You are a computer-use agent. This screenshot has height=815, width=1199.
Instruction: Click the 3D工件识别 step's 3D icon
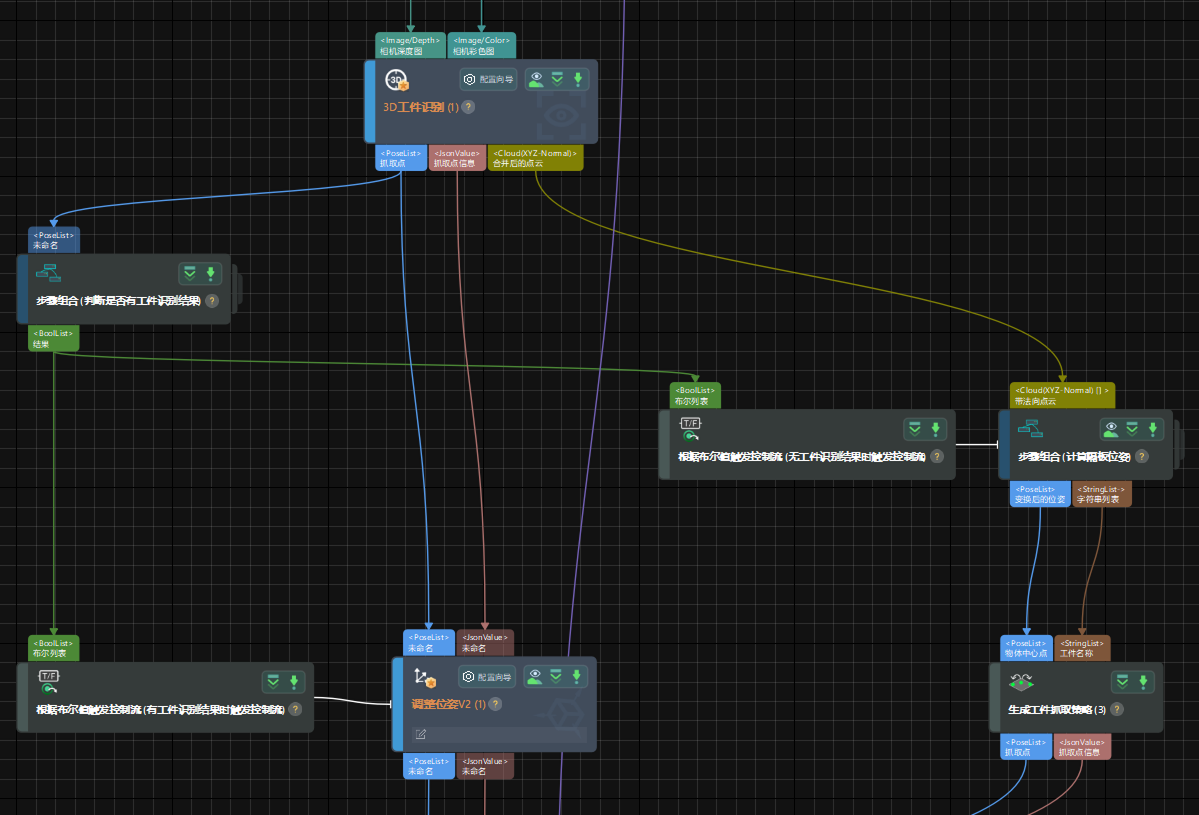pos(397,80)
